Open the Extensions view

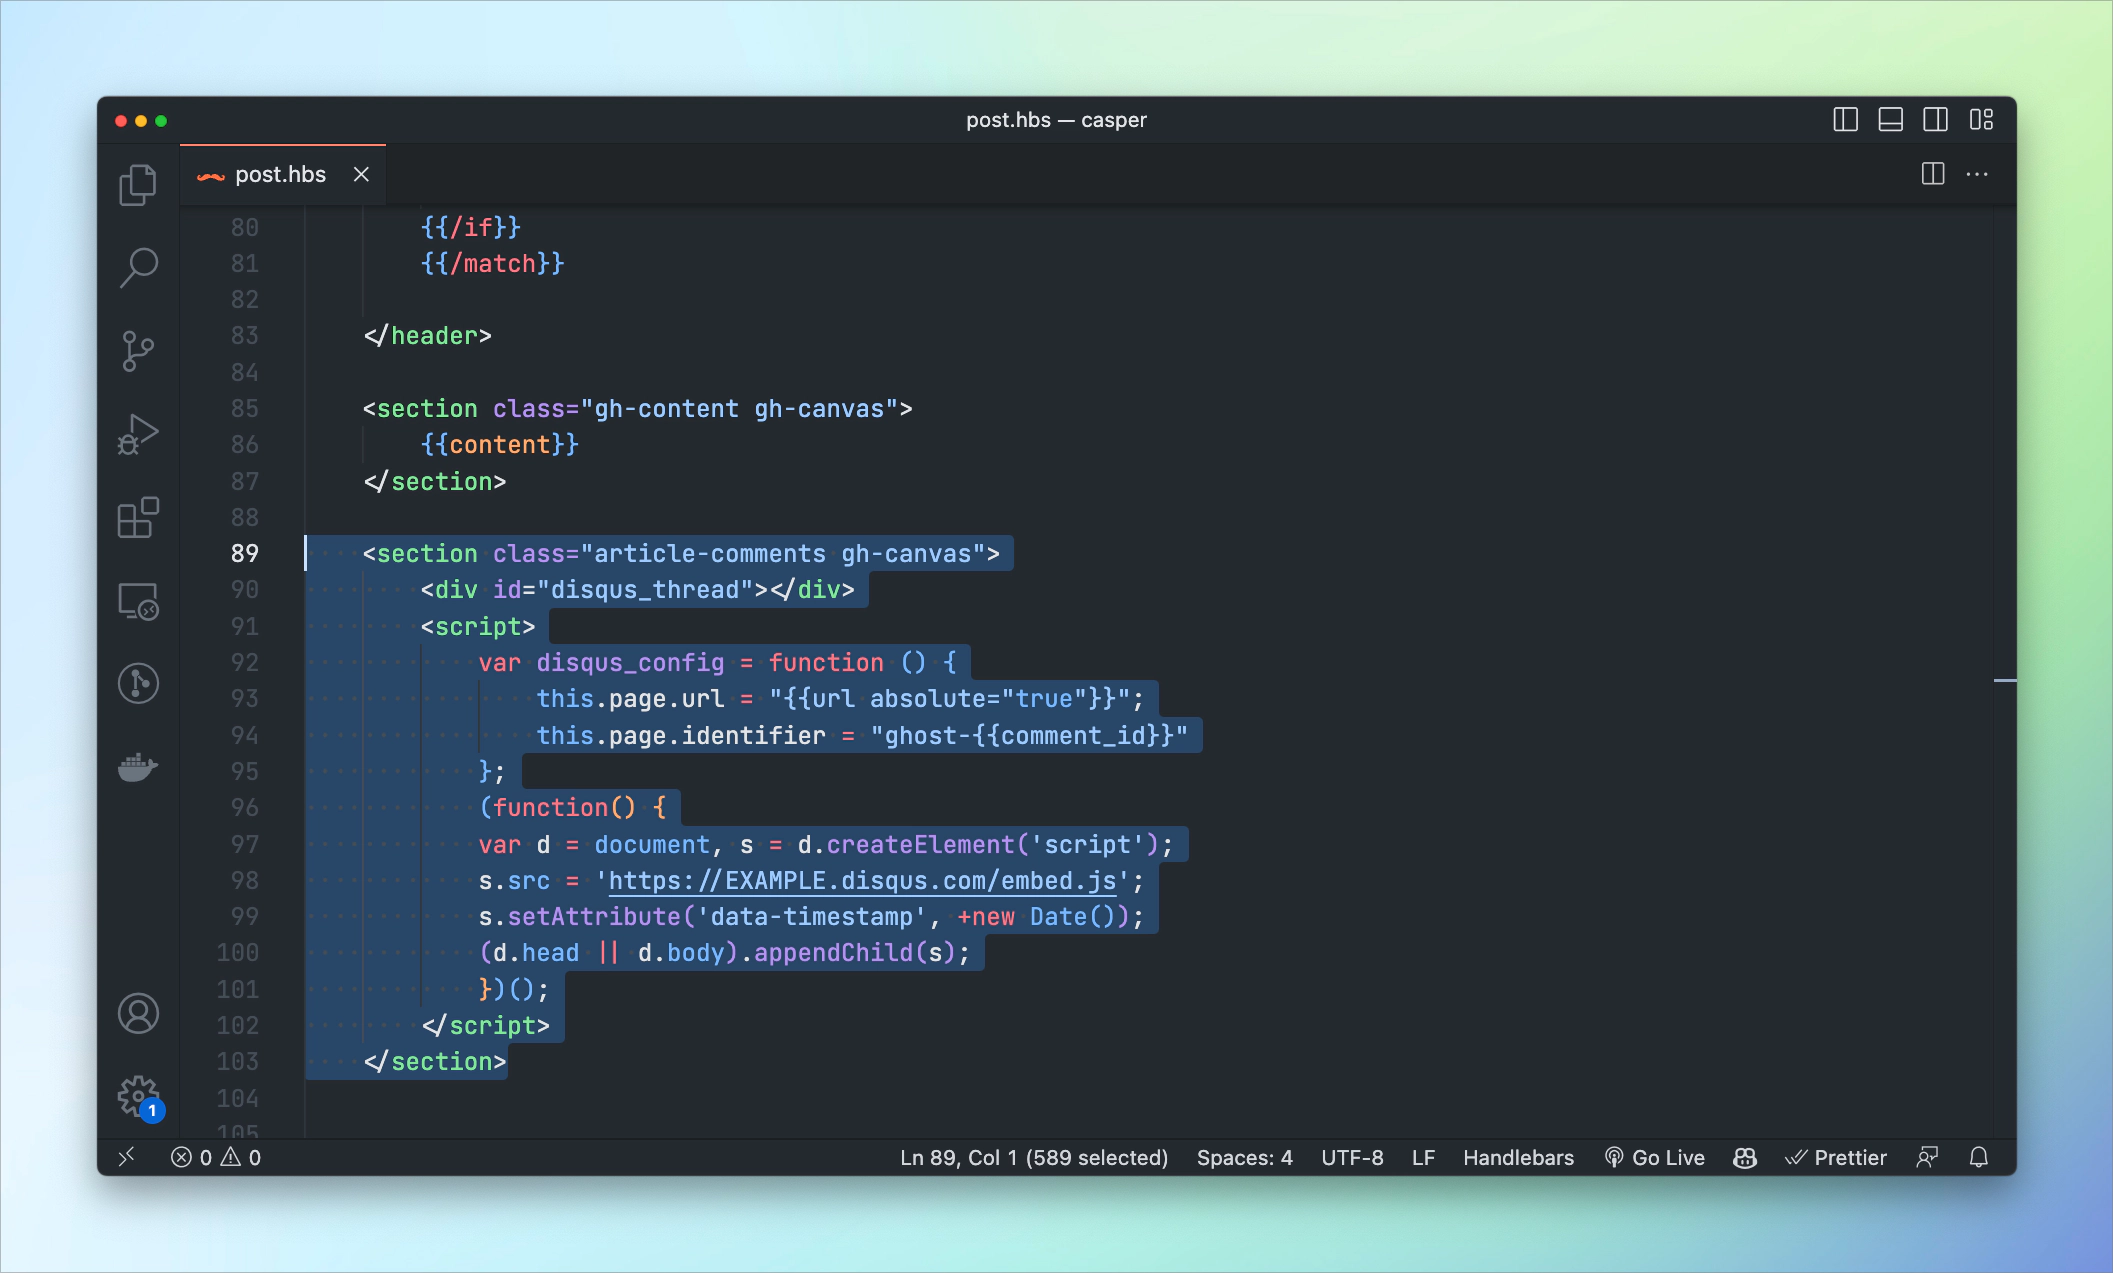click(138, 517)
